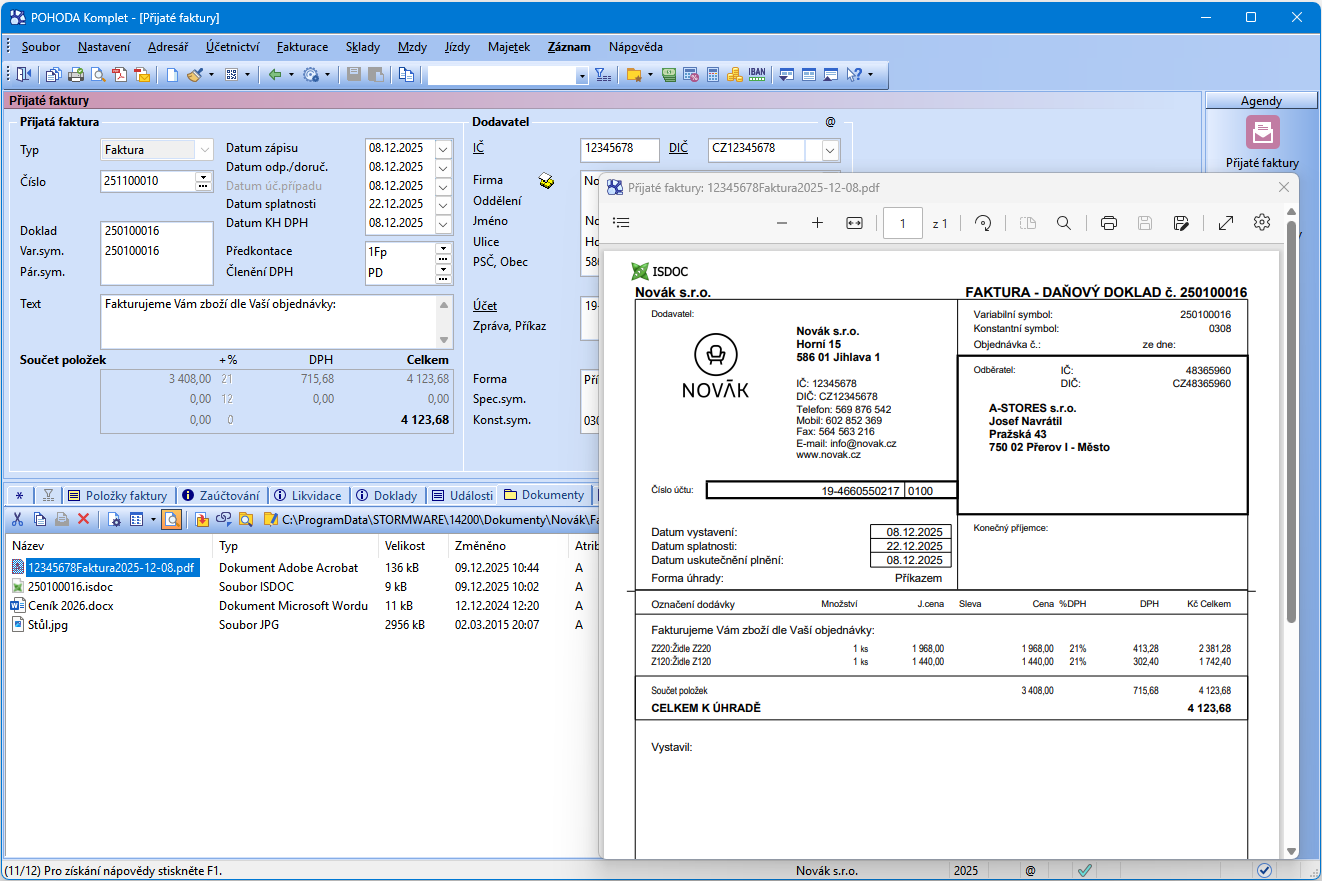
Task: Click the PDF search magnifier icon
Action: coord(1064,223)
